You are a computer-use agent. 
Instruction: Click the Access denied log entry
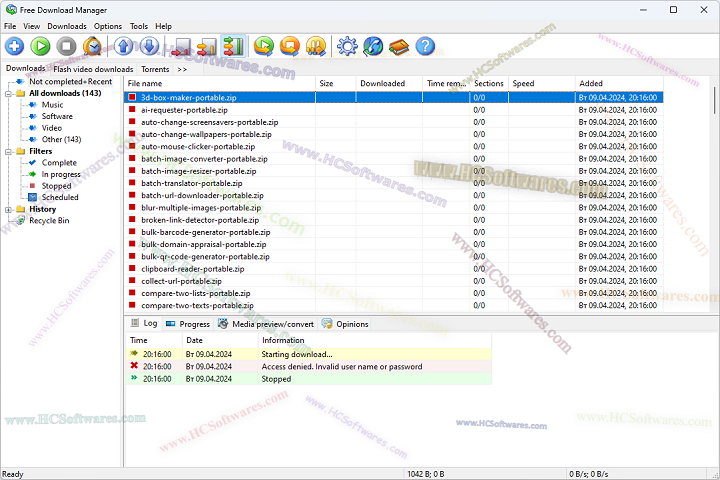pyautogui.click(x=309, y=367)
